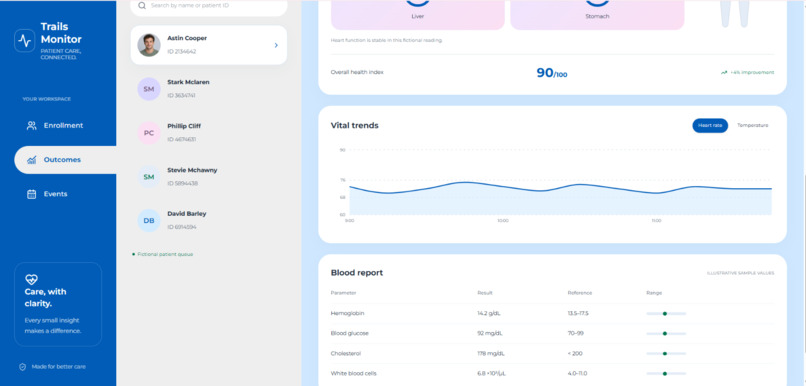Open the Enrollment workspace section
The height and width of the screenshot is (386, 806).
pos(65,125)
